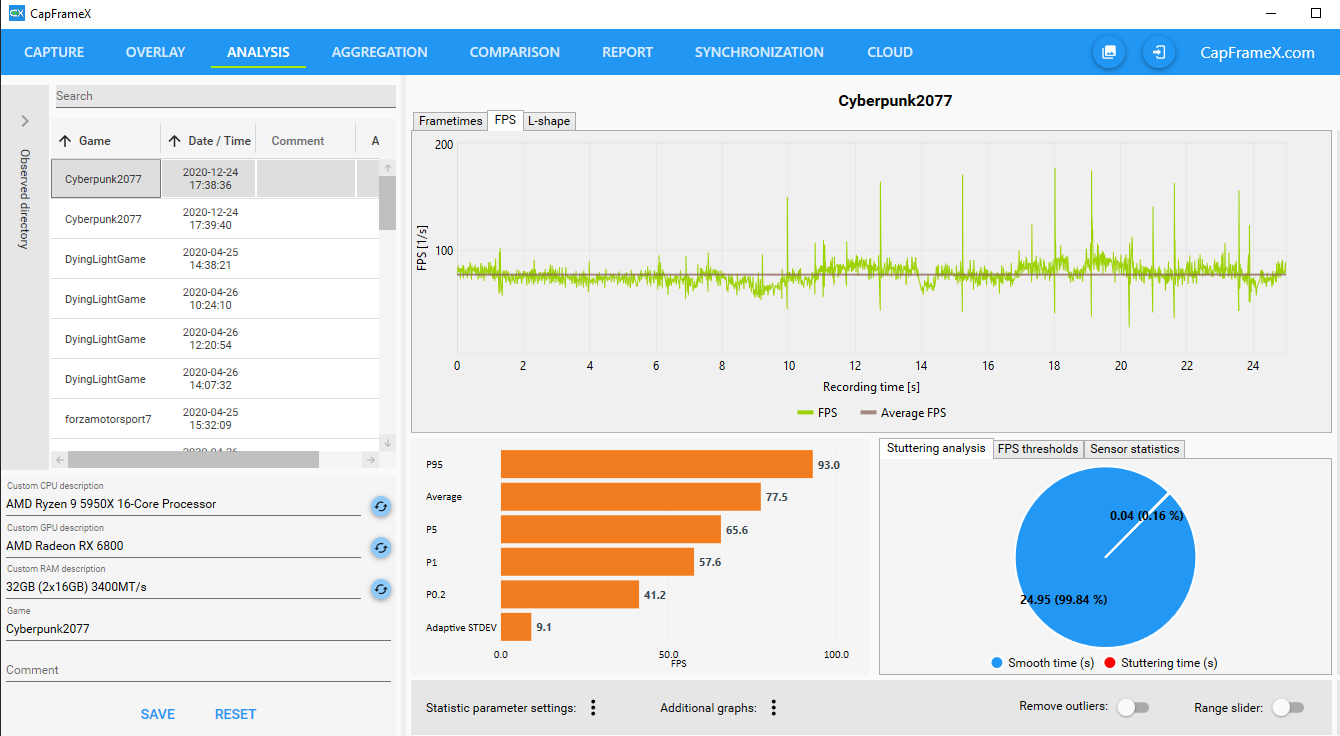Go to the CLOUD tab

pyautogui.click(x=890, y=52)
